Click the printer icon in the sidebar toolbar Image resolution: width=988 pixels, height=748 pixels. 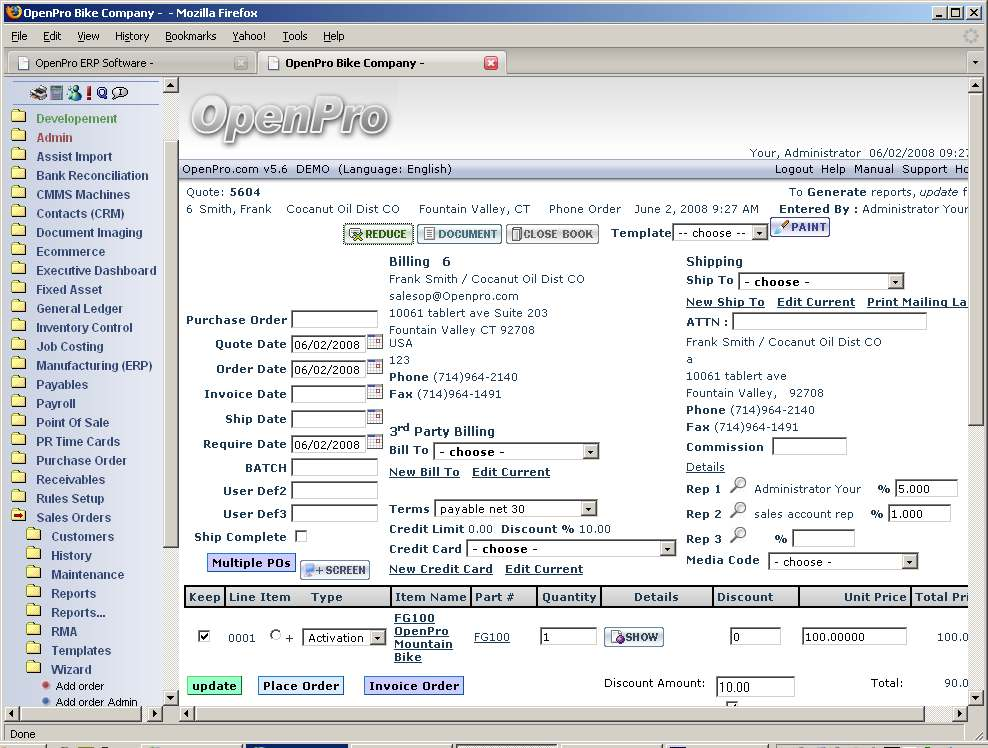[x=39, y=93]
